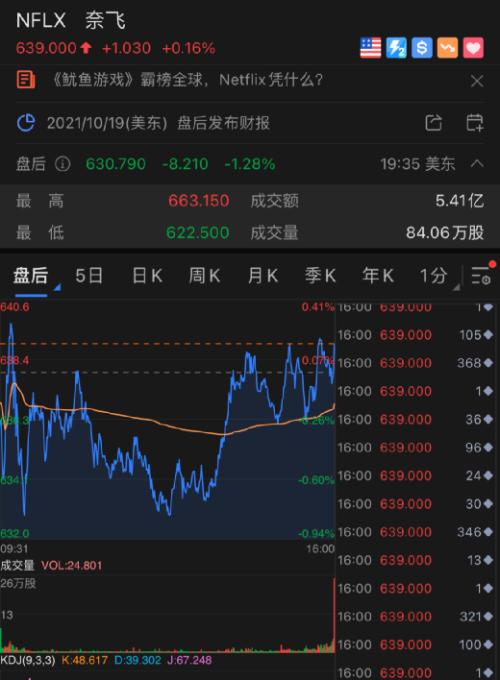Tap the trade row with volume 346
This screenshot has width=500, height=680.
415,532
